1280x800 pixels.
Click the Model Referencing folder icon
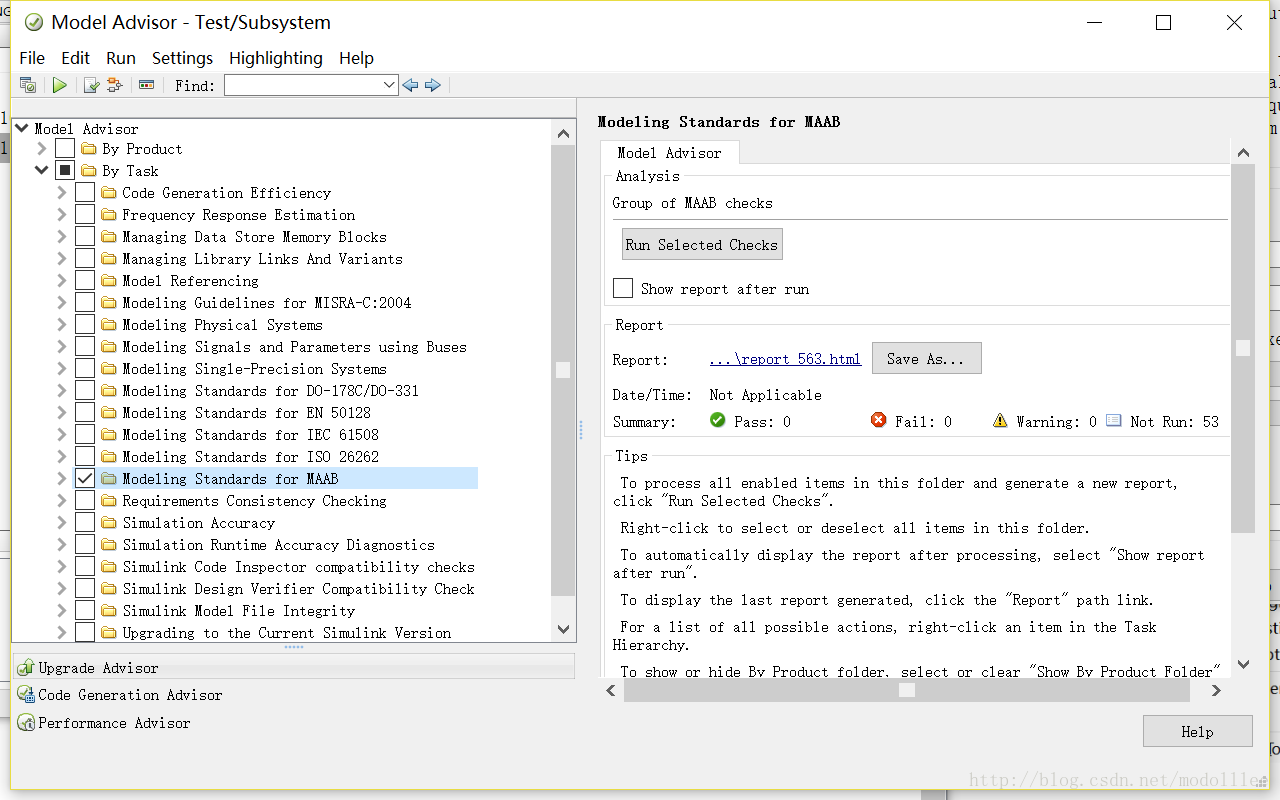click(x=108, y=281)
